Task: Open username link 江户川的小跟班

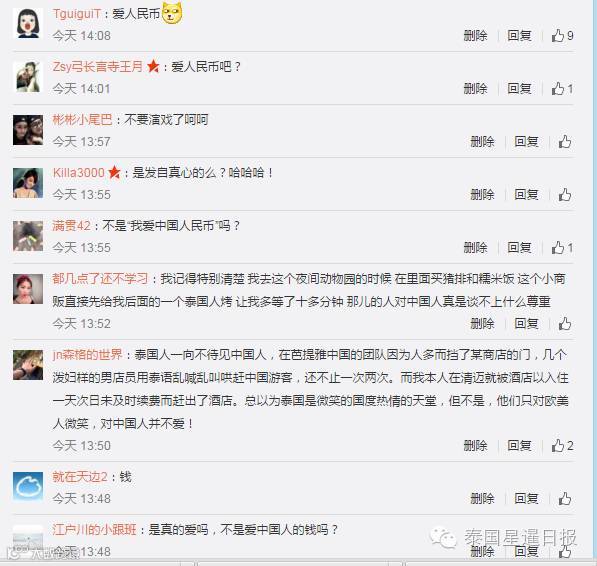Action: click(94, 529)
